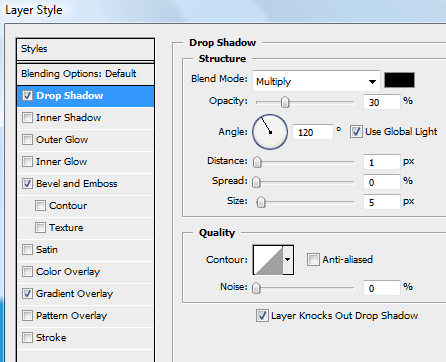
Task: Uncheck the Gradient Overlay checkbox
Action: 27,294
